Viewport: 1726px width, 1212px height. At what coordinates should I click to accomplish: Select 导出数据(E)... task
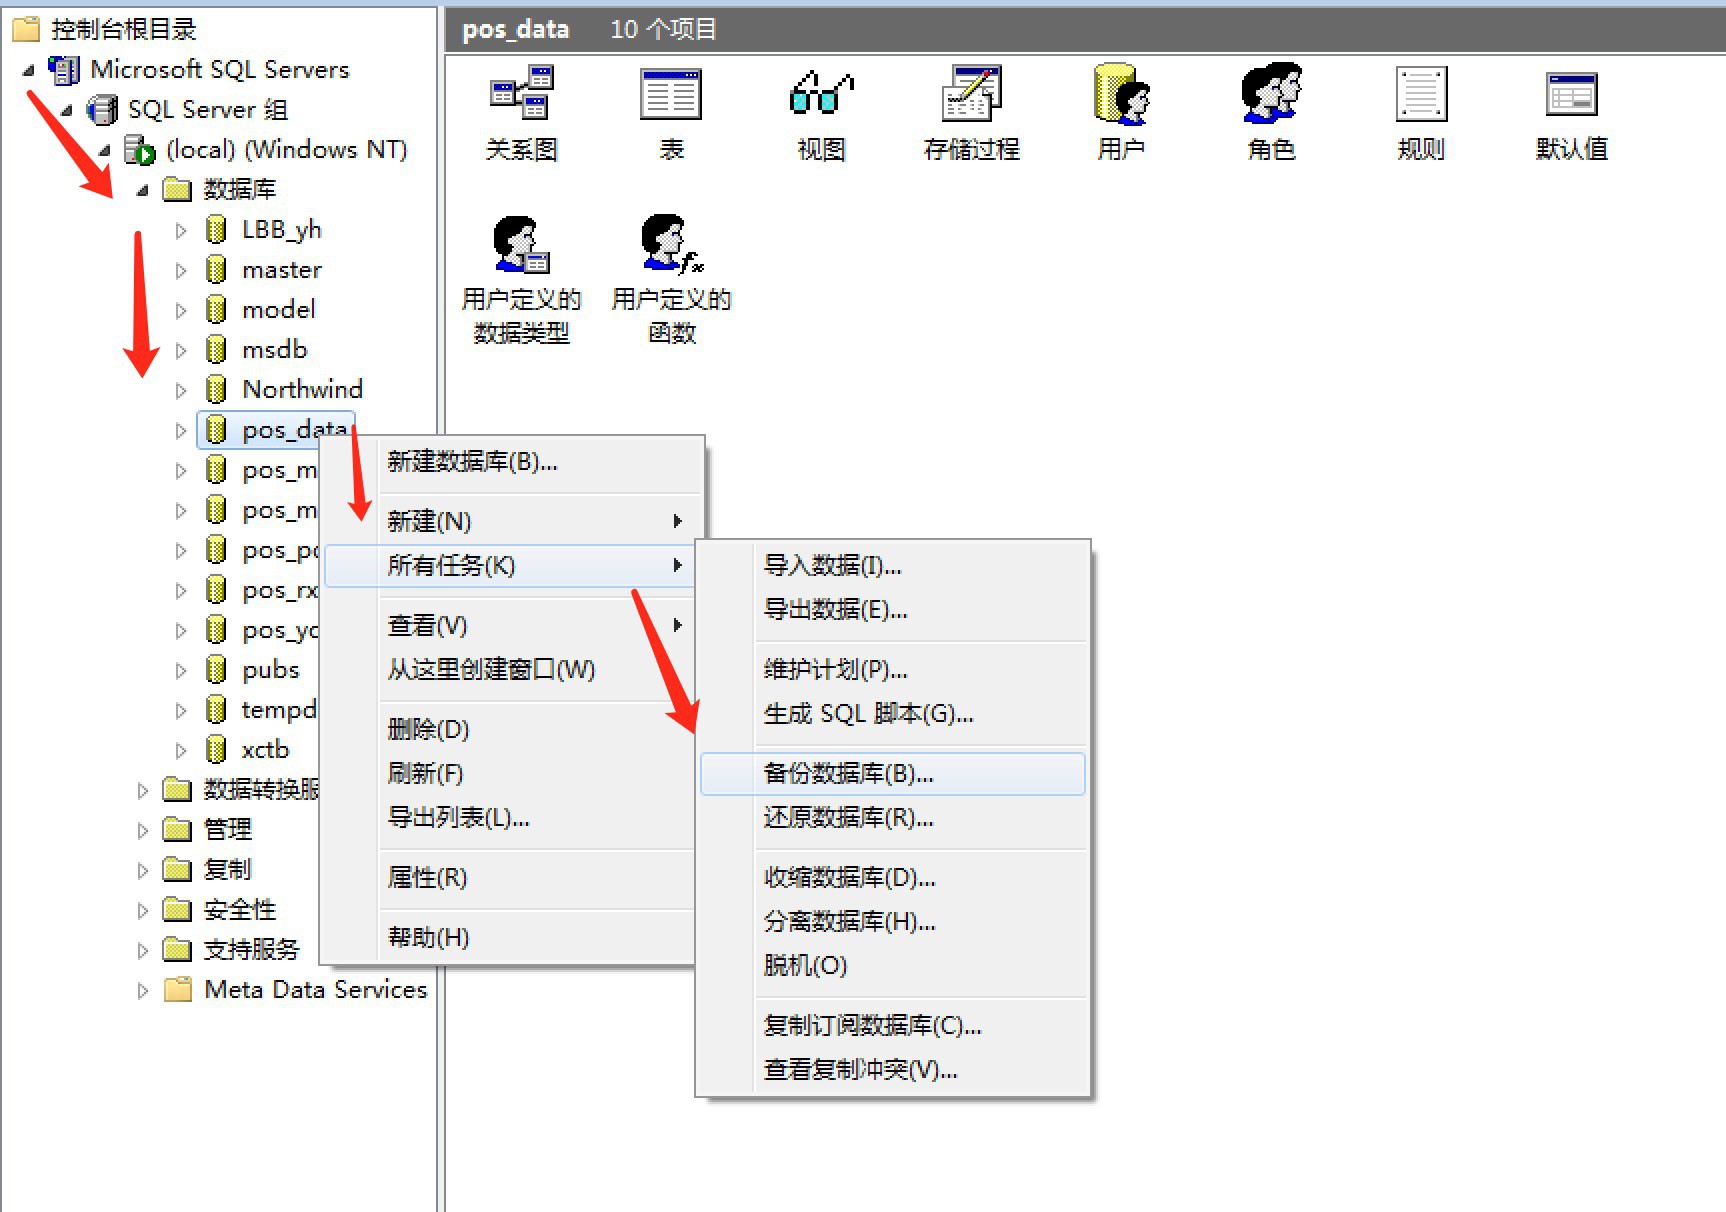(x=893, y=609)
